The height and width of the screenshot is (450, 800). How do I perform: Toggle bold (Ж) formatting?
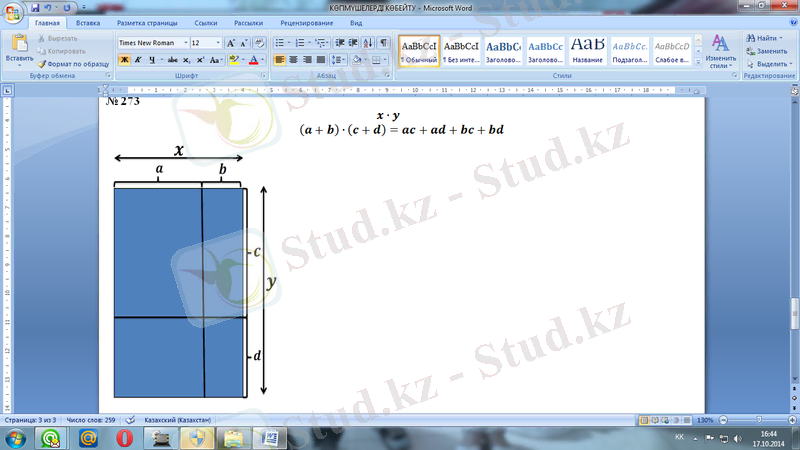[x=124, y=60]
